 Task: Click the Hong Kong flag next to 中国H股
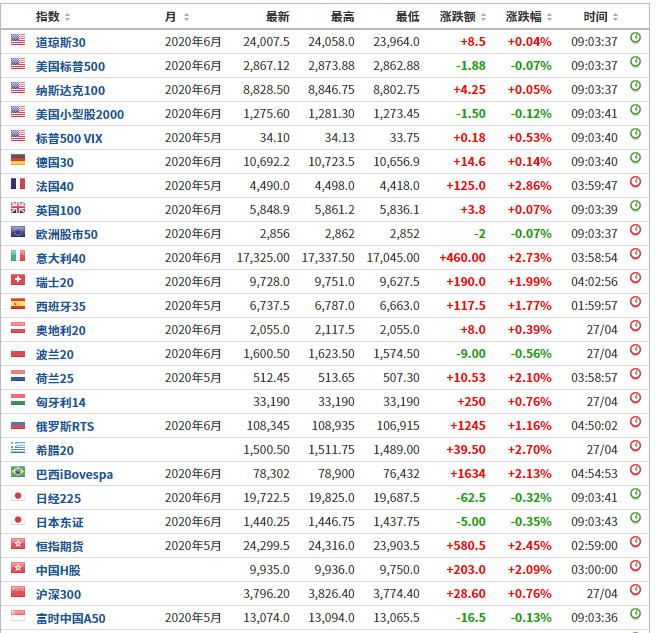point(18,568)
